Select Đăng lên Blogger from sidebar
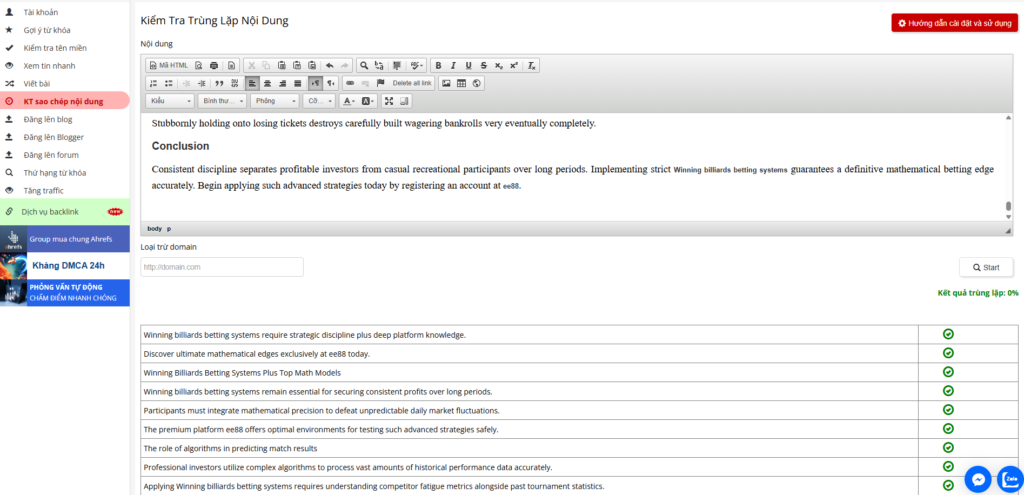 coord(53,136)
